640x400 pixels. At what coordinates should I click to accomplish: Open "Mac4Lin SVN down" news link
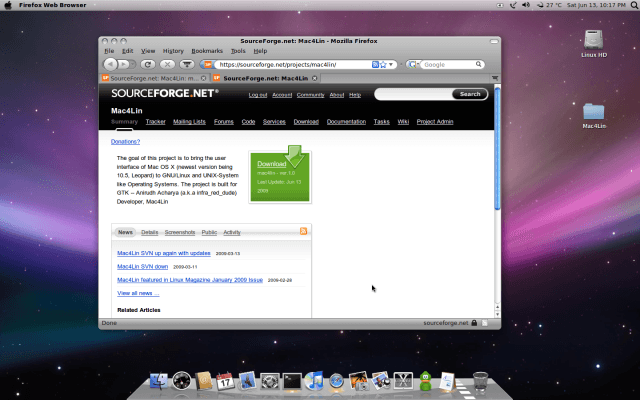tap(142, 267)
